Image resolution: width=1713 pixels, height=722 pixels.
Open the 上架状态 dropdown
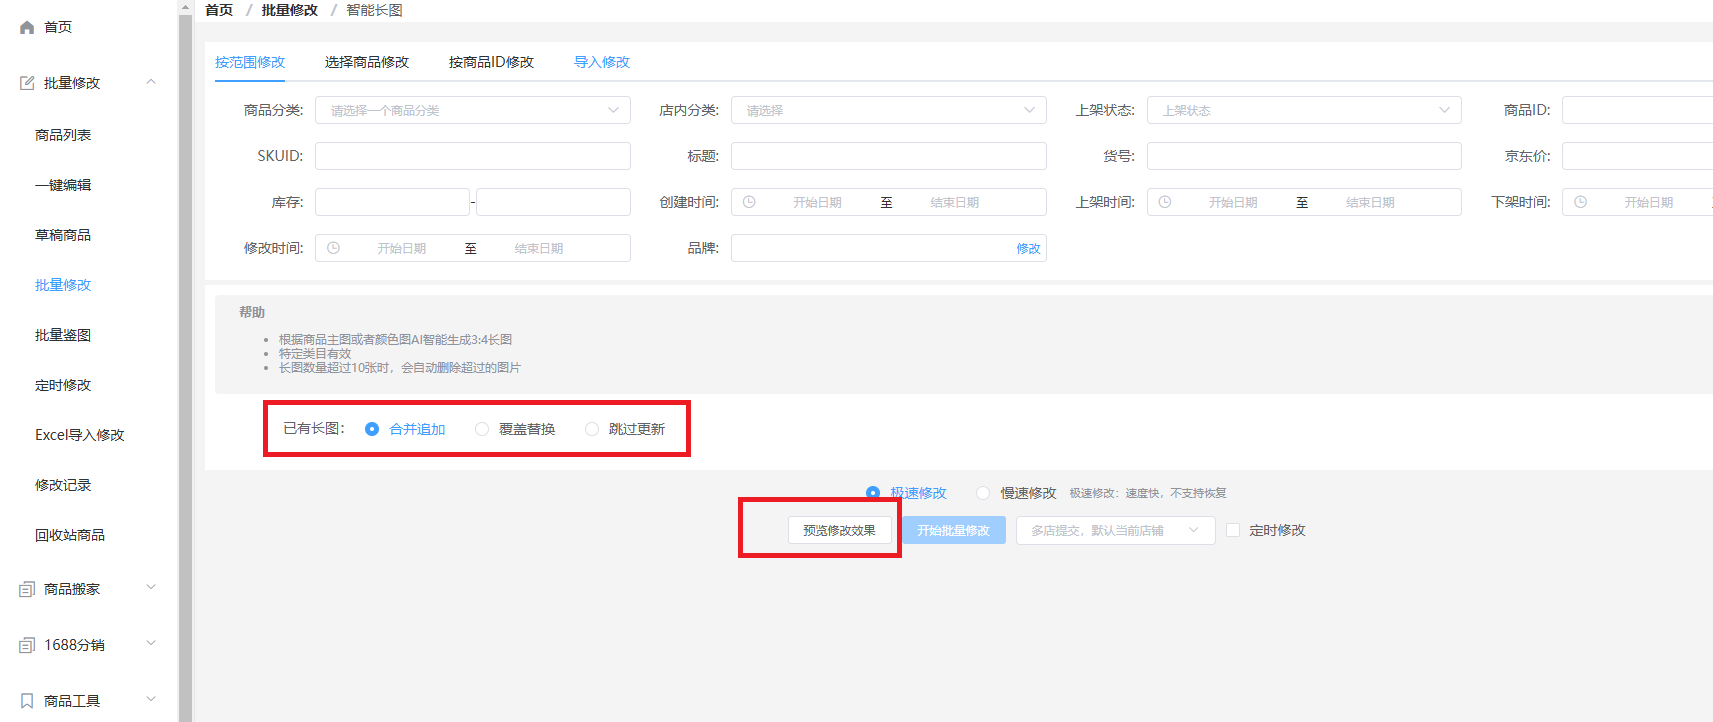[x=1304, y=110]
